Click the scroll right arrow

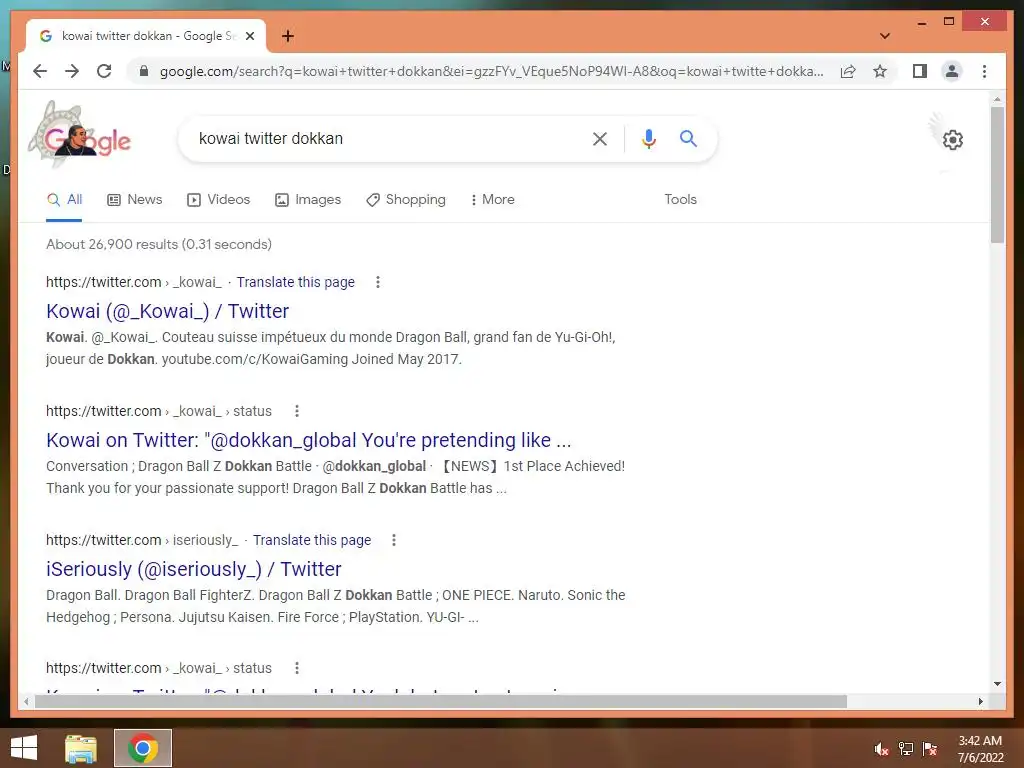coord(980,701)
